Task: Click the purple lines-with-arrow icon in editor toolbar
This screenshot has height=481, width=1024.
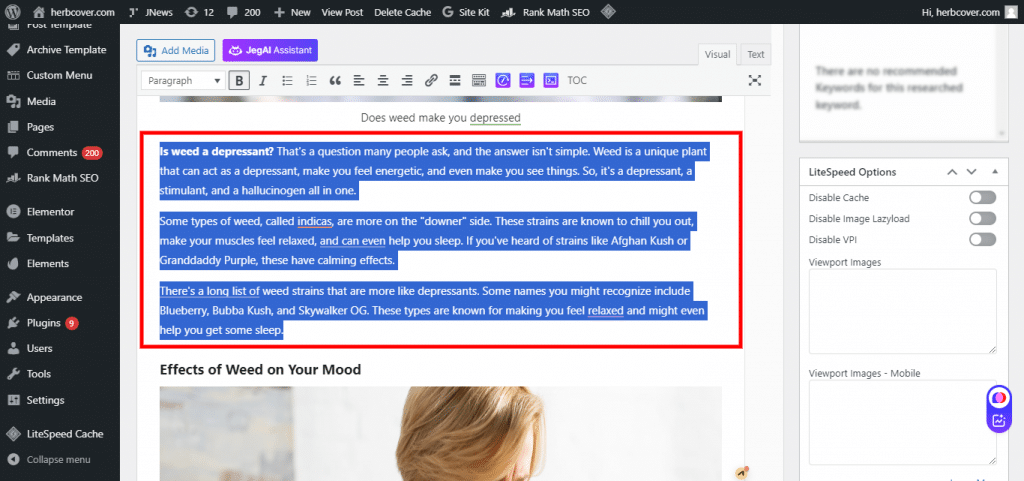Action: [527, 80]
